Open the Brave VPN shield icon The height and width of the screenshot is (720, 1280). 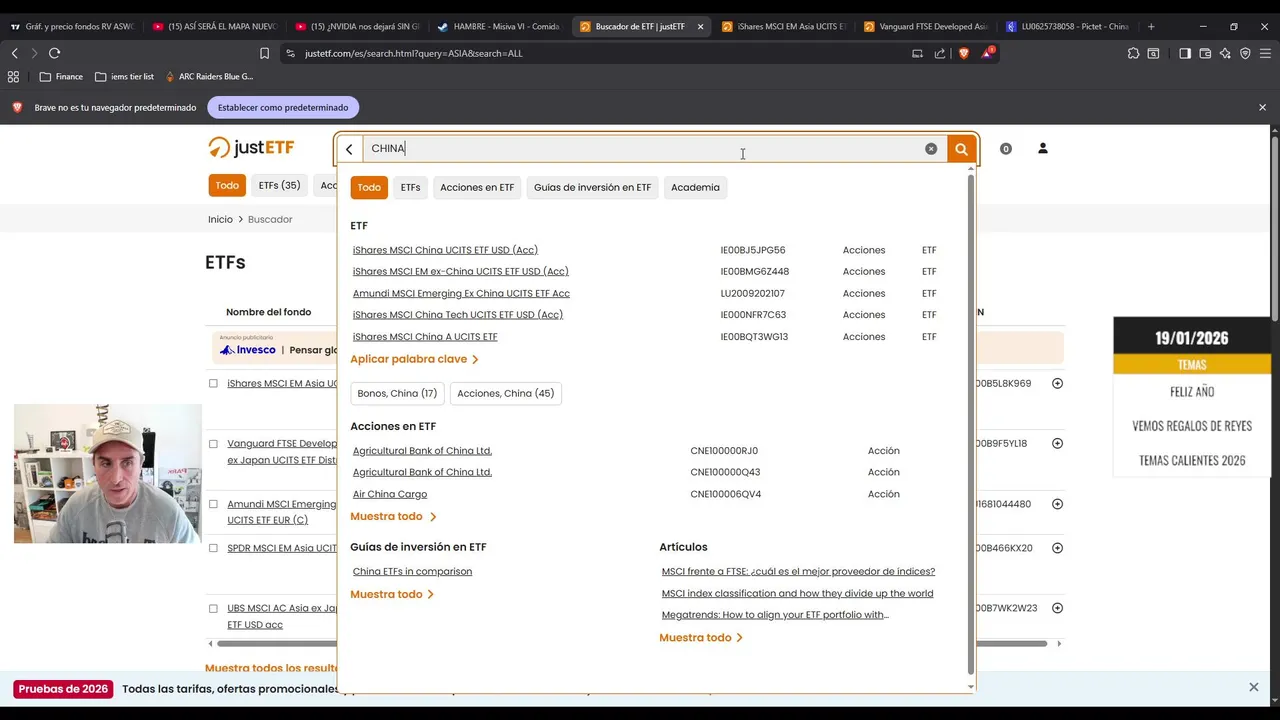[1245, 53]
